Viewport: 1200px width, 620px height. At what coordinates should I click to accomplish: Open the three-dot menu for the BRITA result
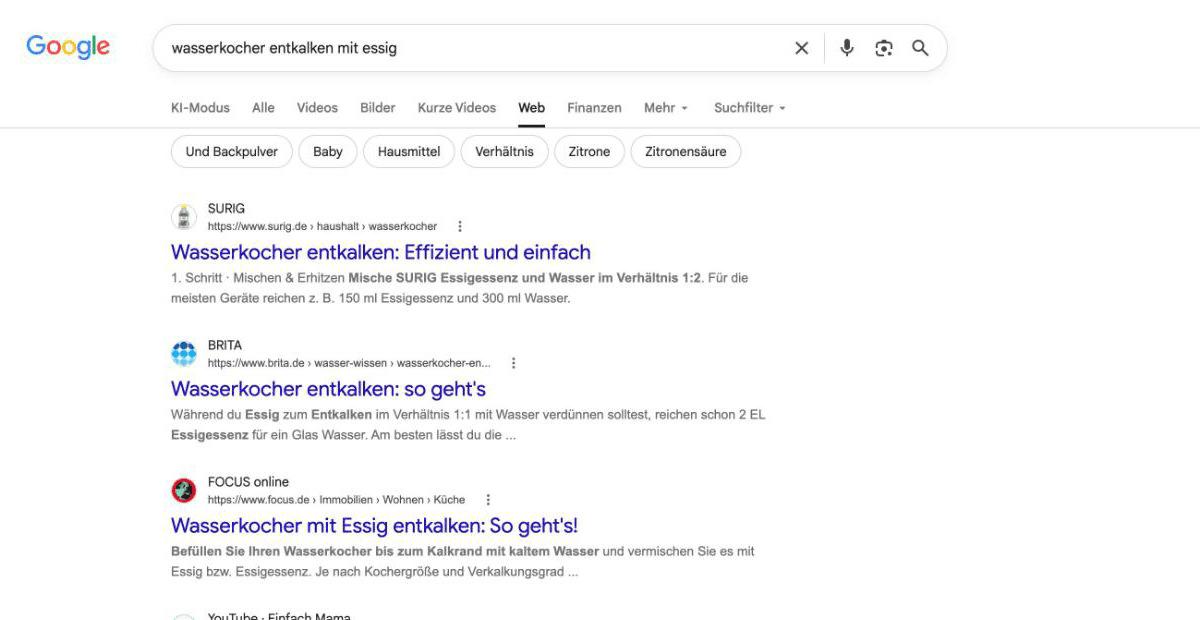514,363
